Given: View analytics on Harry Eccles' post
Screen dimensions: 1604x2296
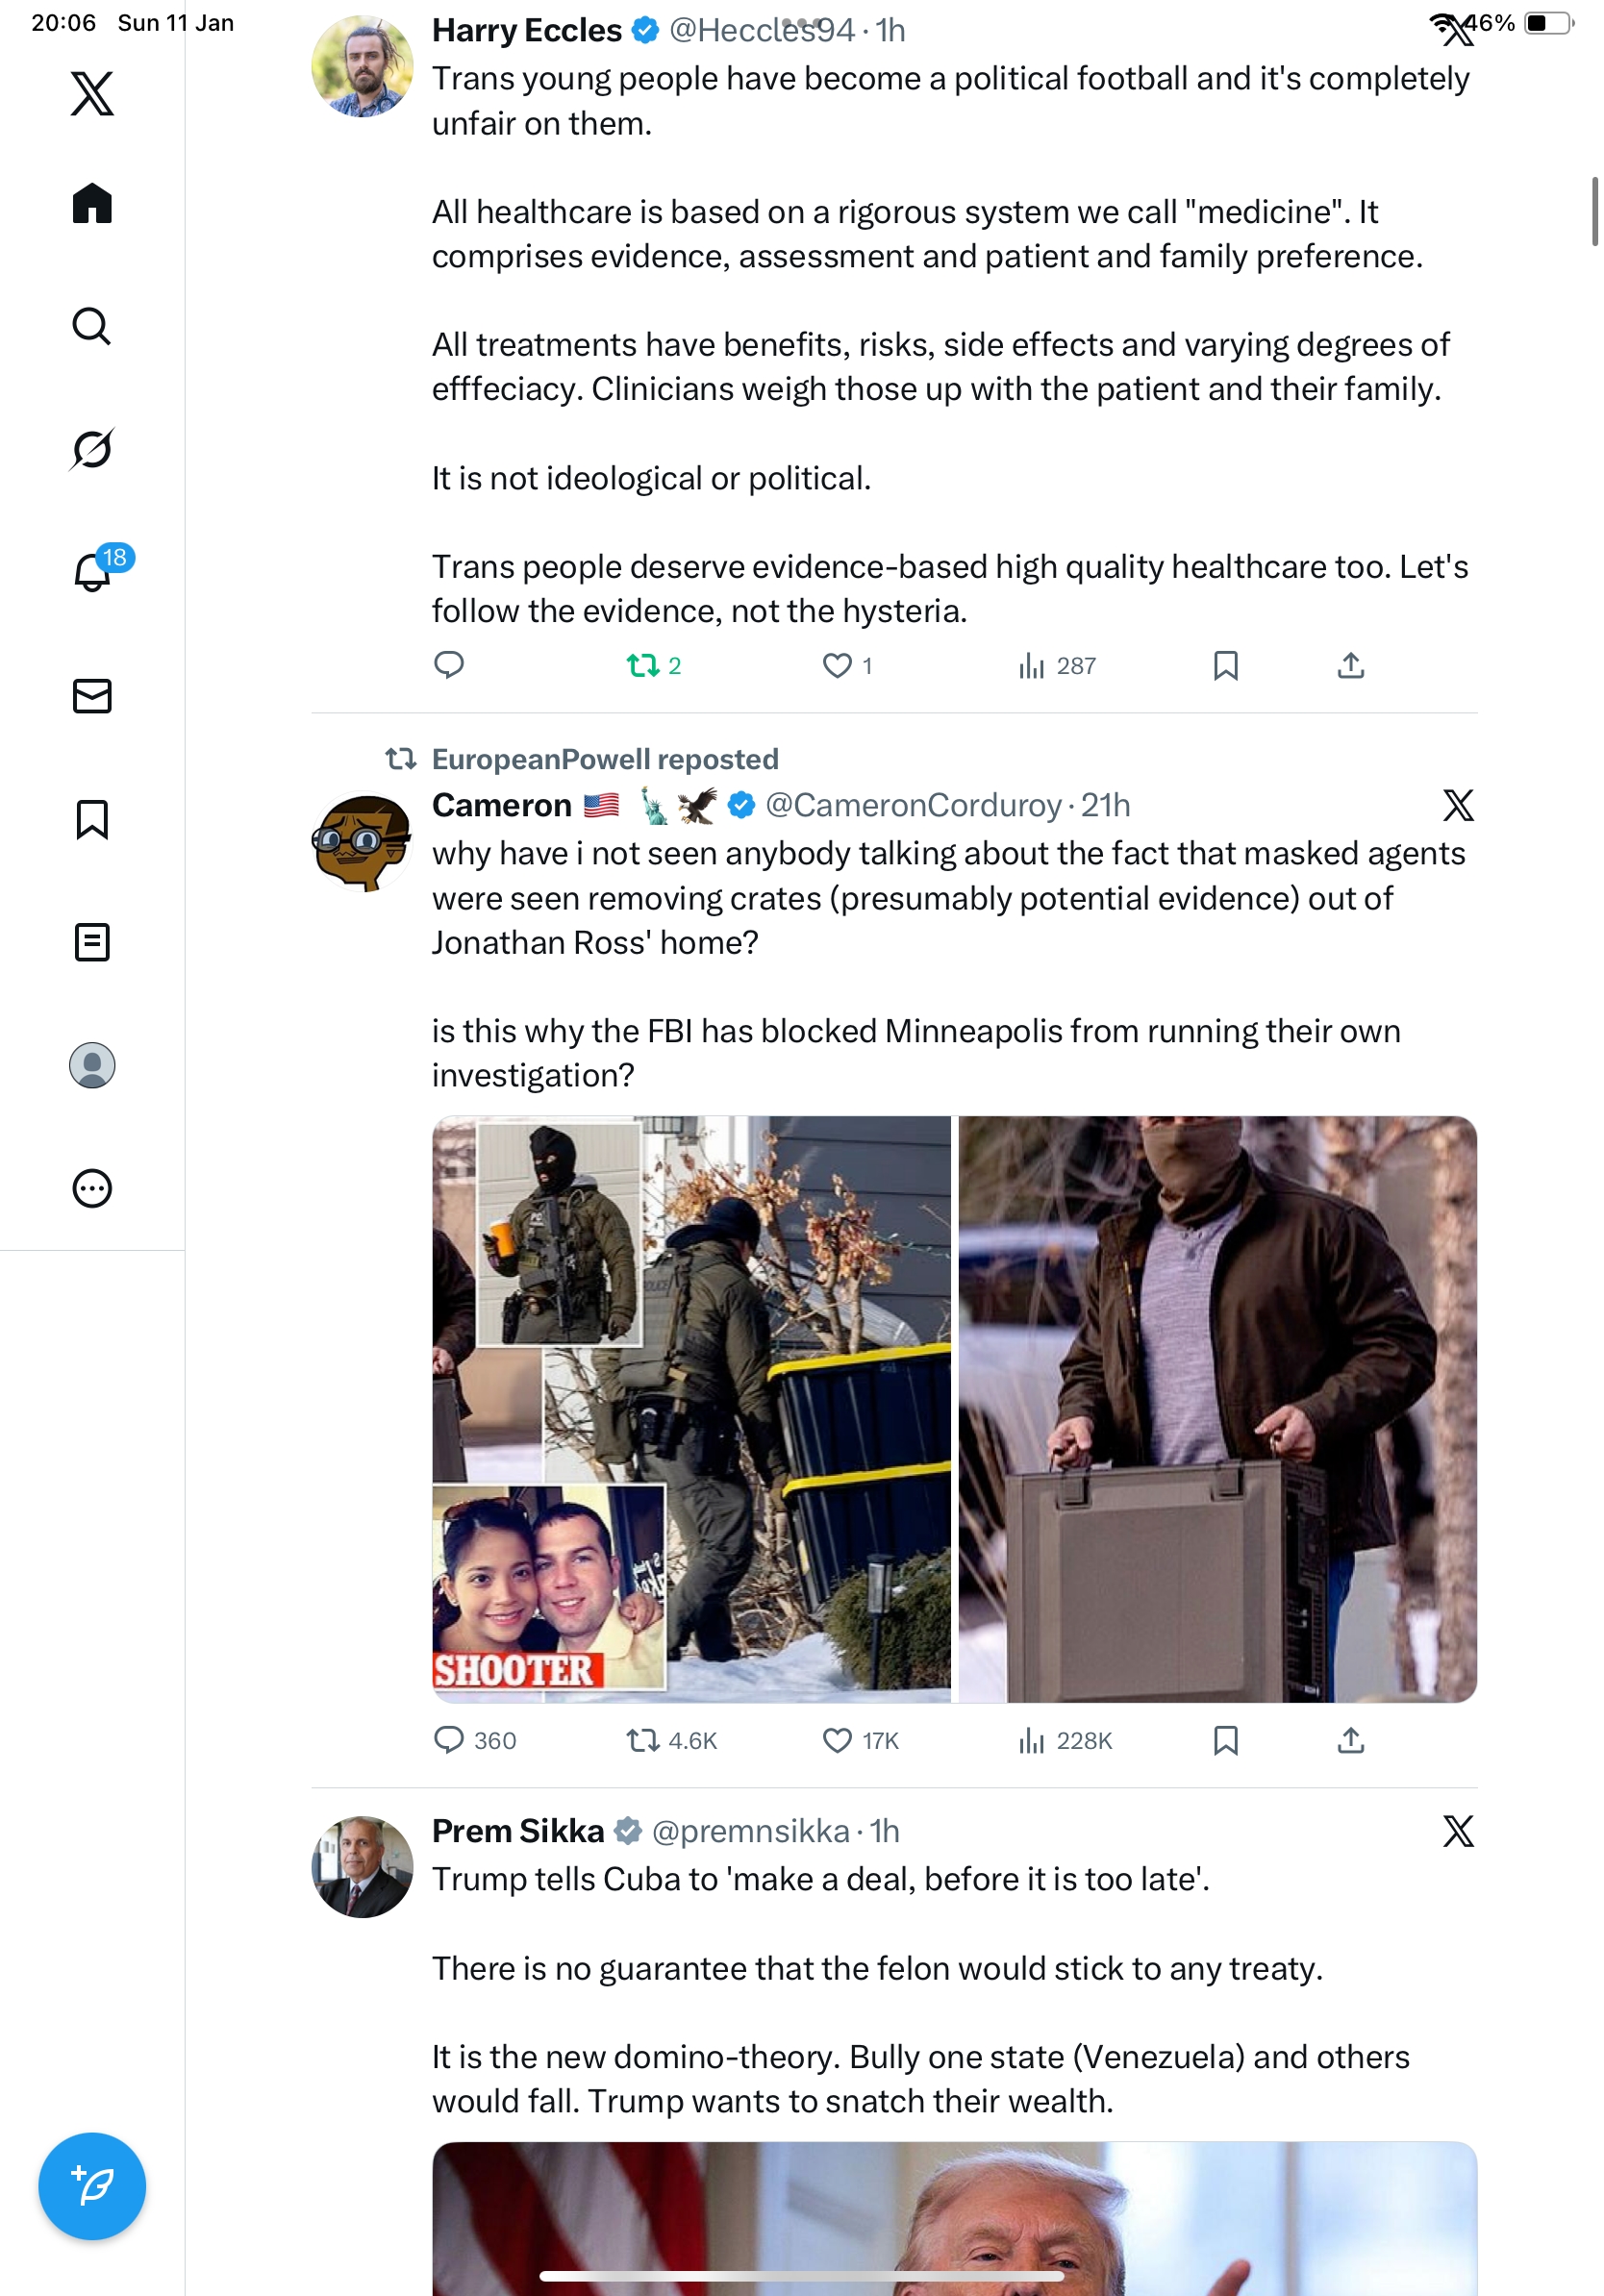Looking at the screenshot, I should (1057, 666).
